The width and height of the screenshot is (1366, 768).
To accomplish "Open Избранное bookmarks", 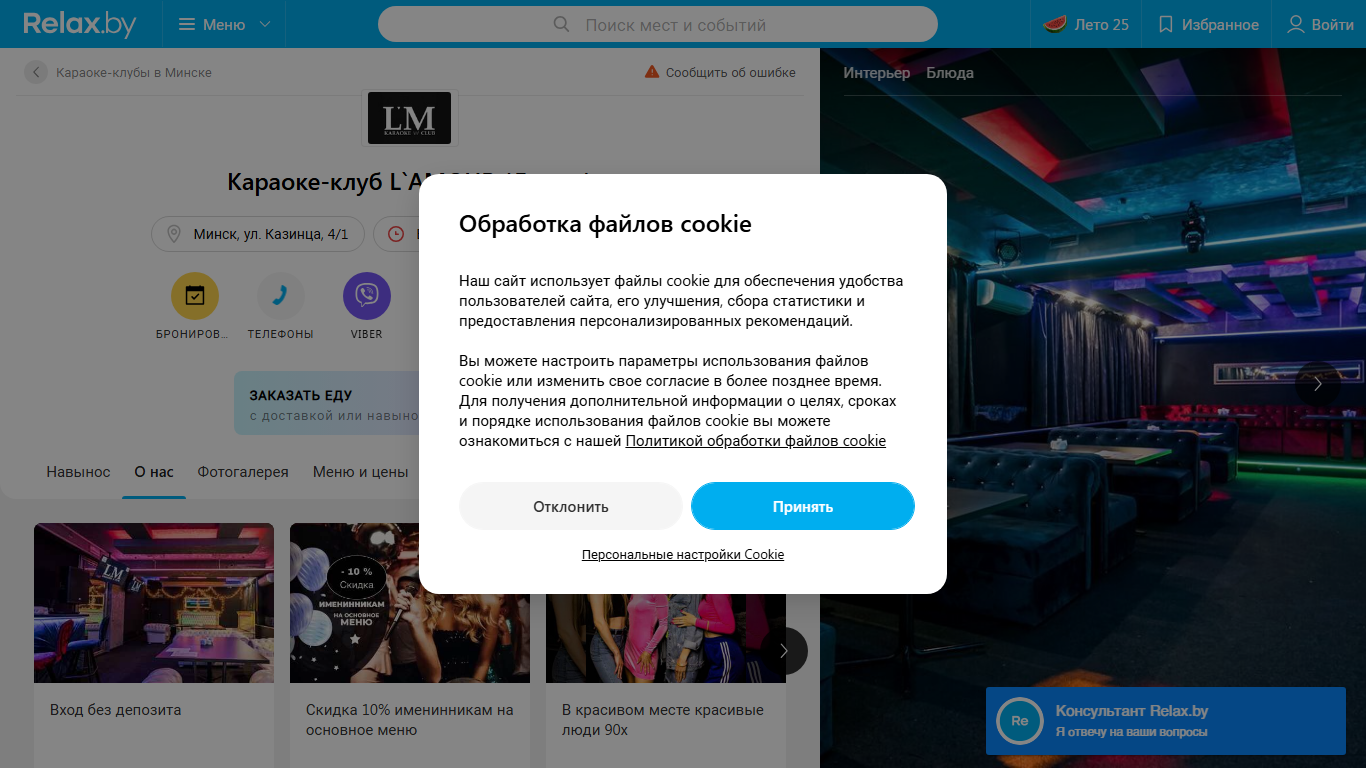I will 1209,24.
